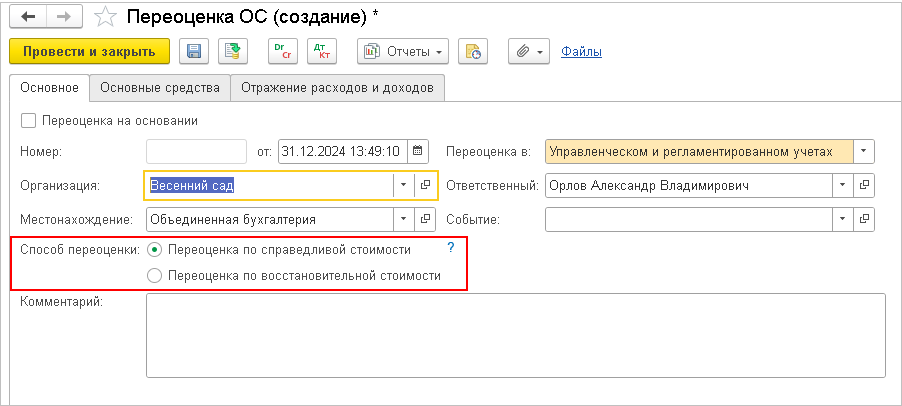The width and height of the screenshot is (902, 406).
Task: Click the document with clock toolbar icon
Action: pos(474,51)
